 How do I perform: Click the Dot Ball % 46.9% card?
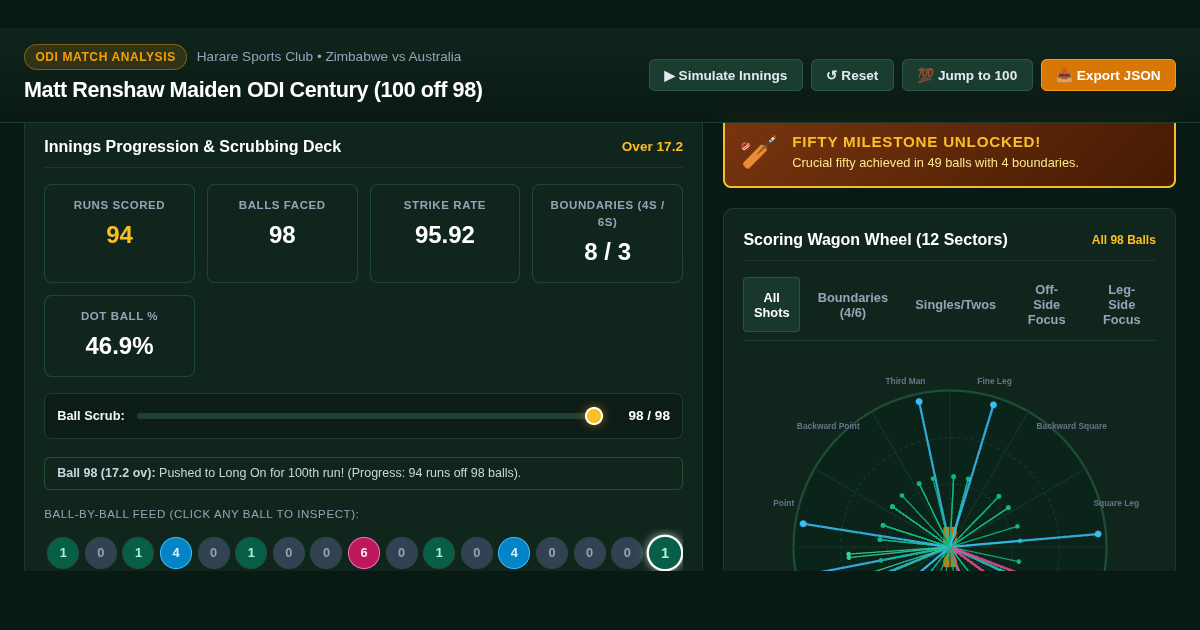119,336
